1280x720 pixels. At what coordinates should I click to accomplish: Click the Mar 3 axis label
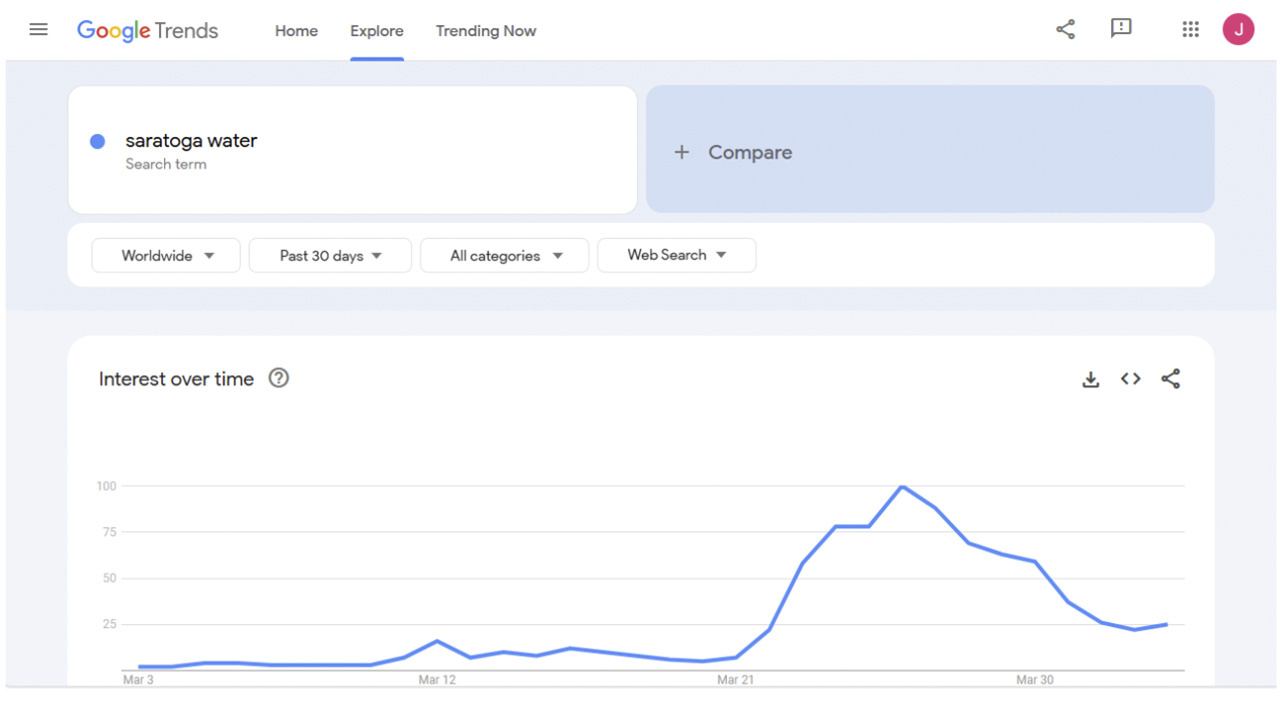(138, 680)
